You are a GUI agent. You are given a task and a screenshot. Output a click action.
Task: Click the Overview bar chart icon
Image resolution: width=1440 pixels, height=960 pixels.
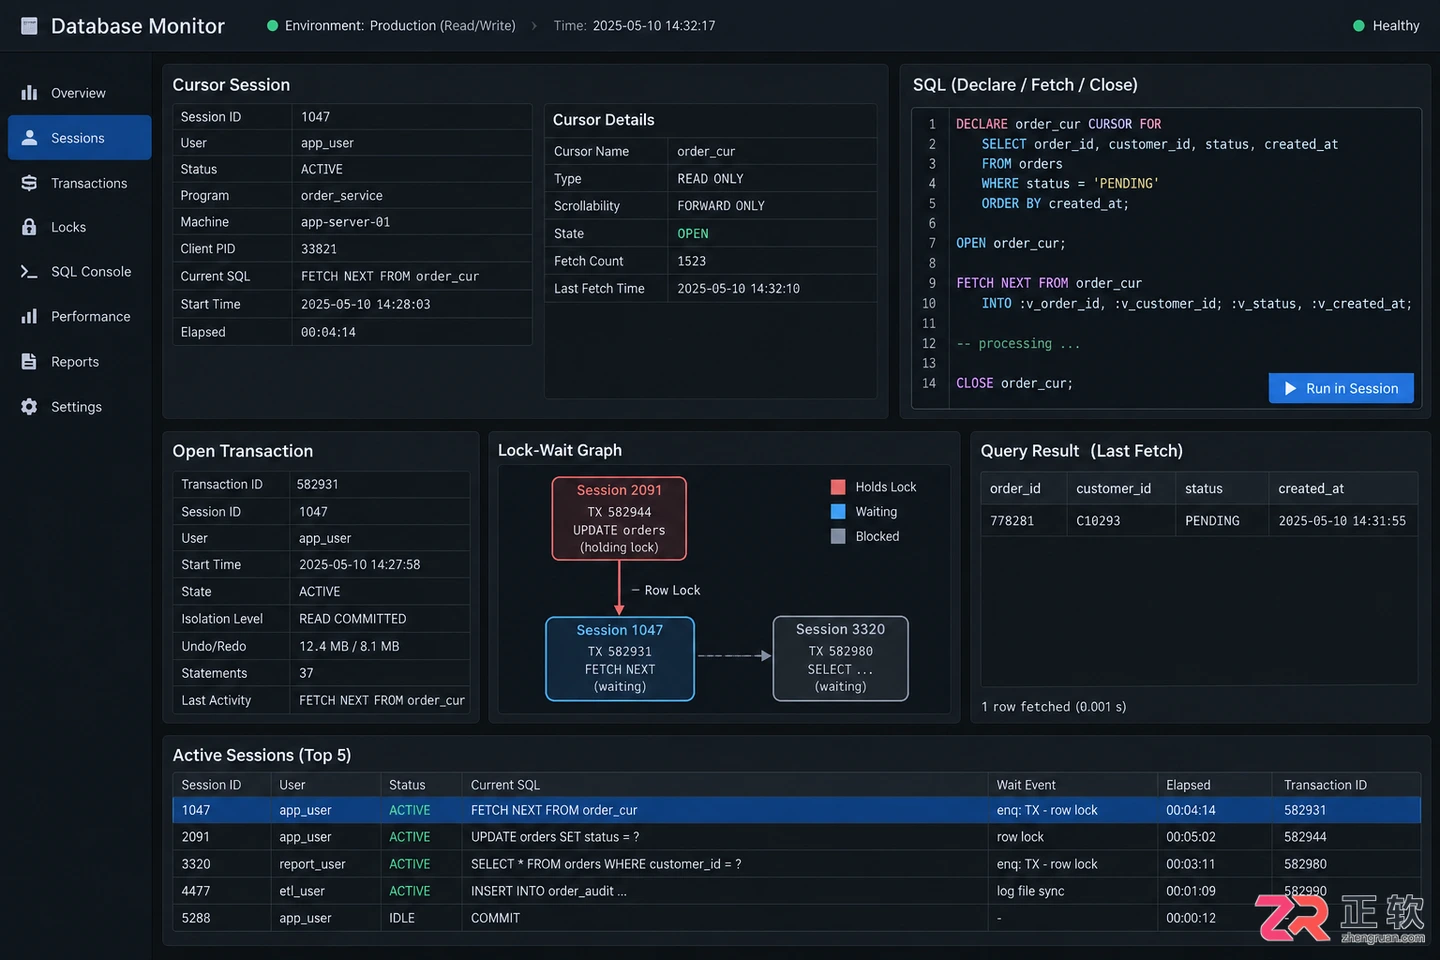point(29,93)
